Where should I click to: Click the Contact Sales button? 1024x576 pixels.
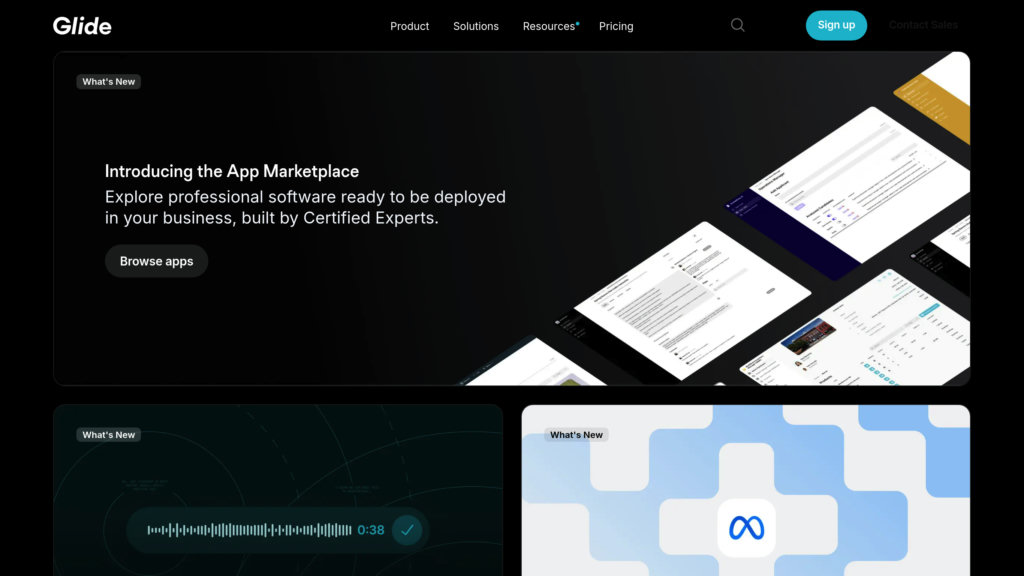pos(922,25)
